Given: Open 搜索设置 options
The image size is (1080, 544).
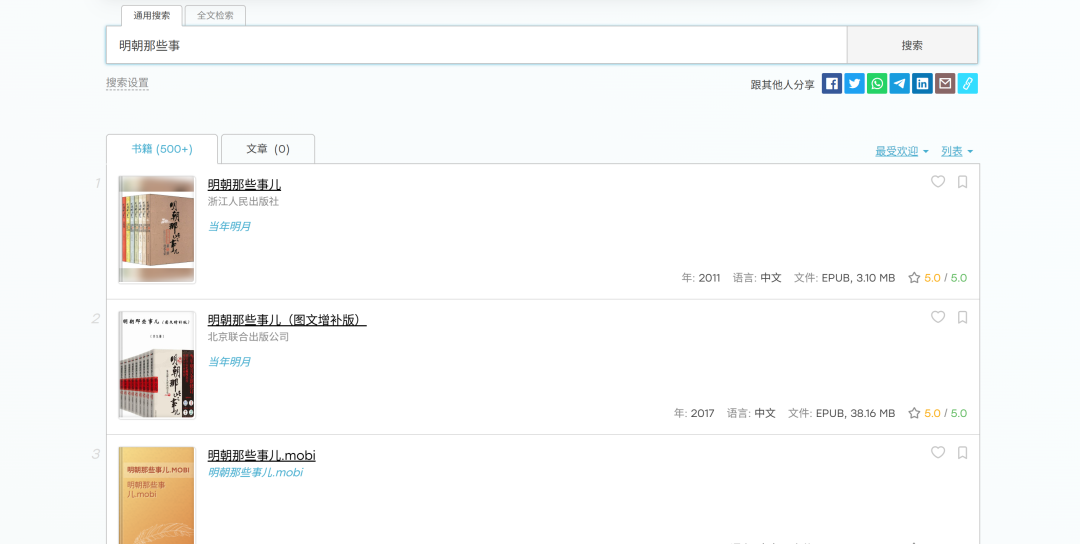Looking at the screenshot, I should click(x=127, y=83).
